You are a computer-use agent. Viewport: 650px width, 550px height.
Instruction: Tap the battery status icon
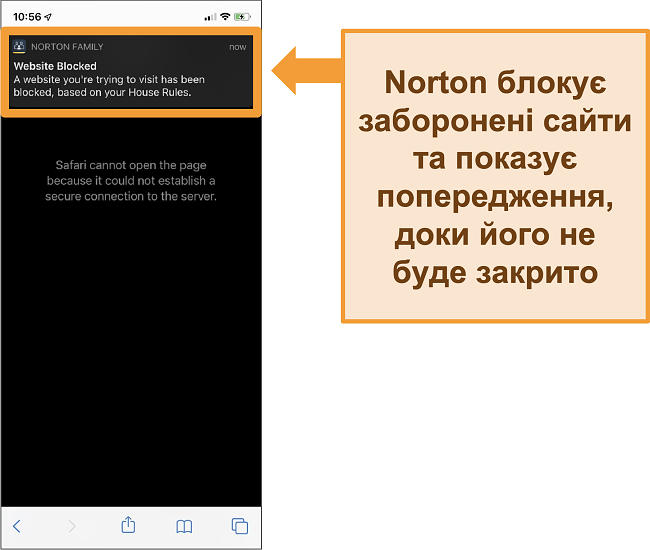242,17
